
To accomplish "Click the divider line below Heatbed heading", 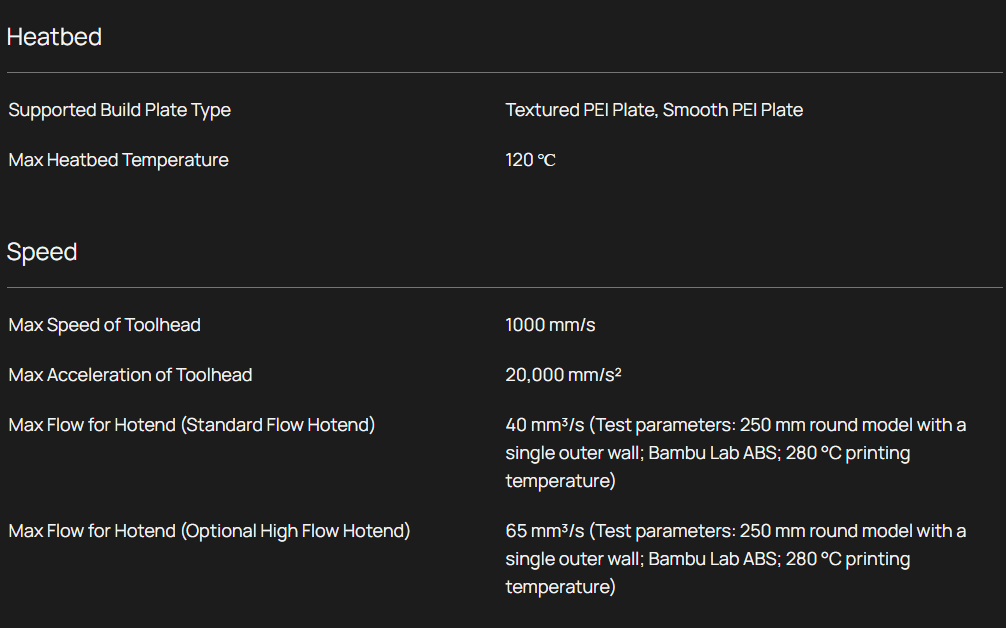I will pyautogui.click(x=503, y=72).
